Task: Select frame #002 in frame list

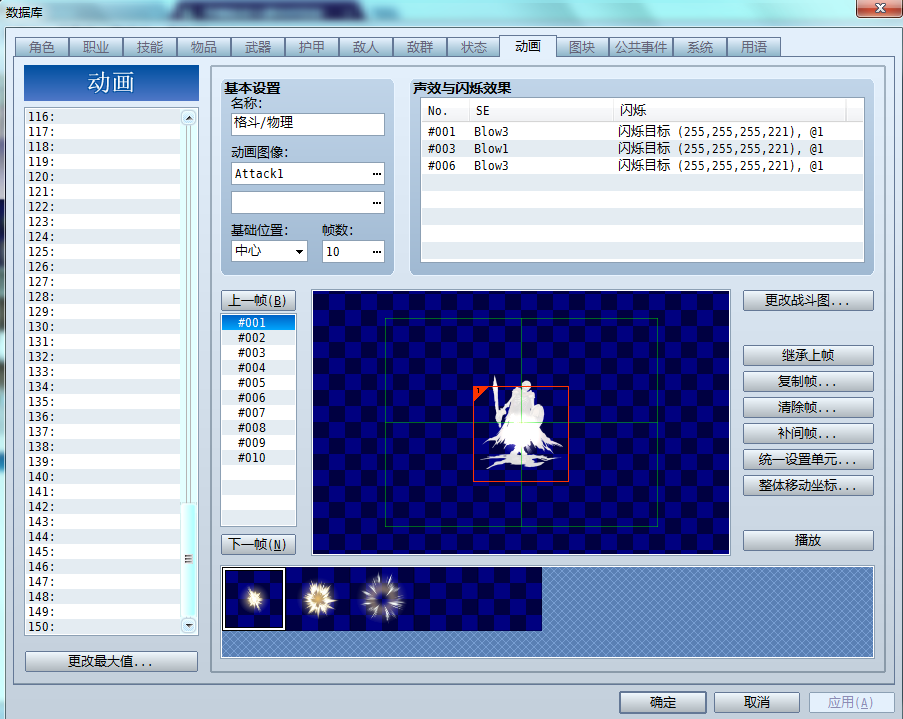Action: [258, 338]
